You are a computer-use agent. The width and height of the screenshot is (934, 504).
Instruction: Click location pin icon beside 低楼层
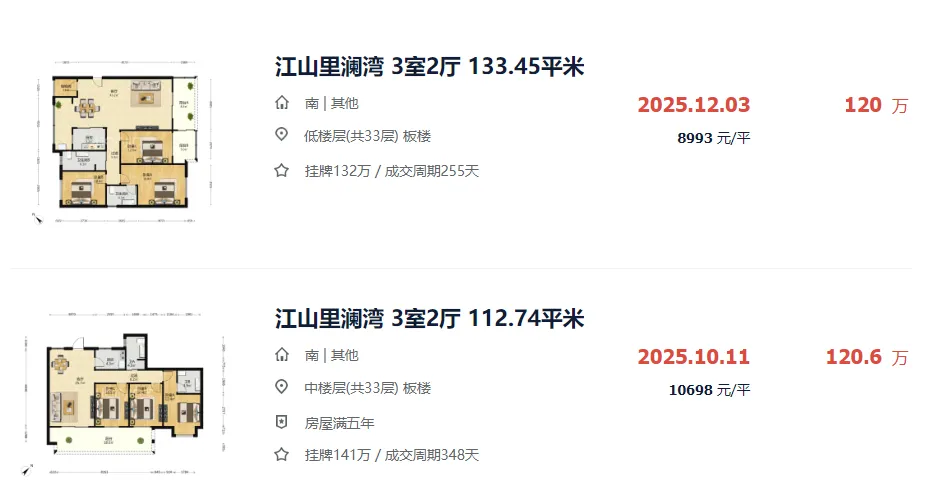pos(282,136)
